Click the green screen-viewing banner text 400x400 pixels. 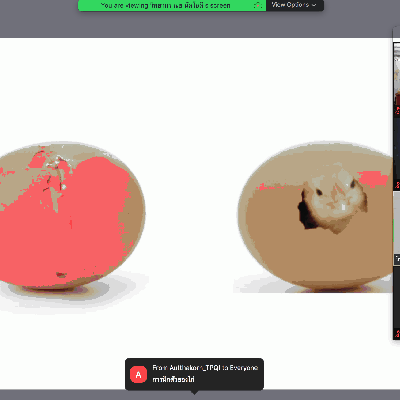tap(166, 5)
